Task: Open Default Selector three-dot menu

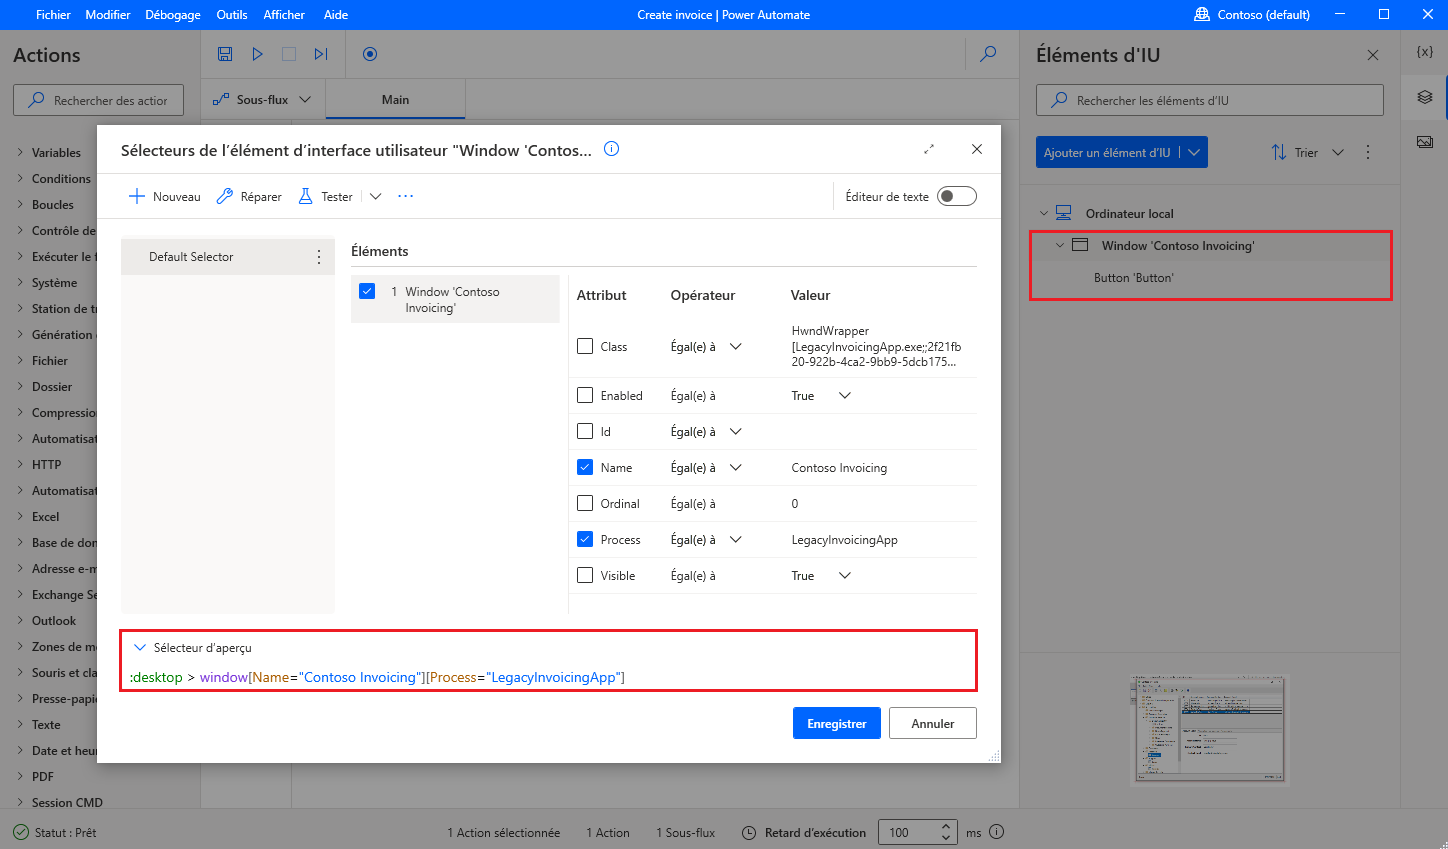Action: click(319, 257)
